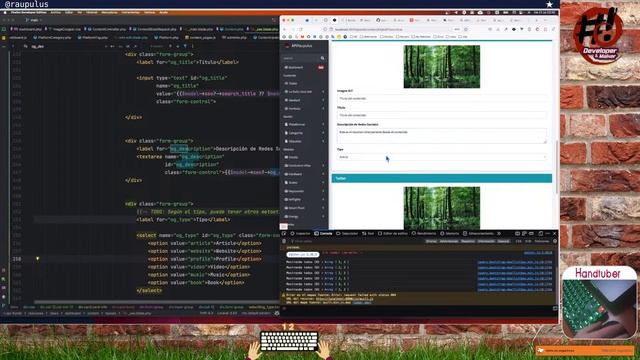The height and width of the screenshot is (360, 640).
Task: Clear the console with trash icon
Action: [x=284, y=241]
